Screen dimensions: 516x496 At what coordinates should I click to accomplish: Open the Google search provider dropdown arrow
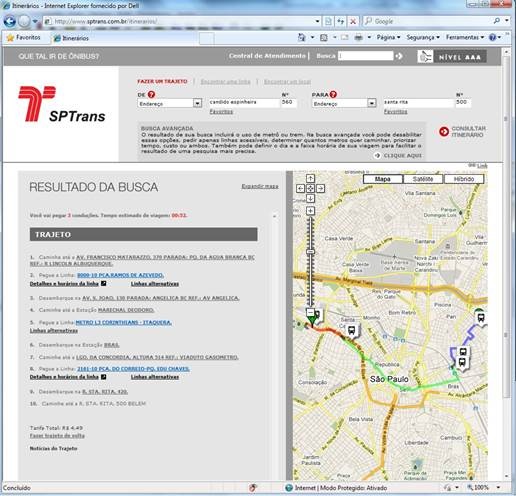[507, 21]
